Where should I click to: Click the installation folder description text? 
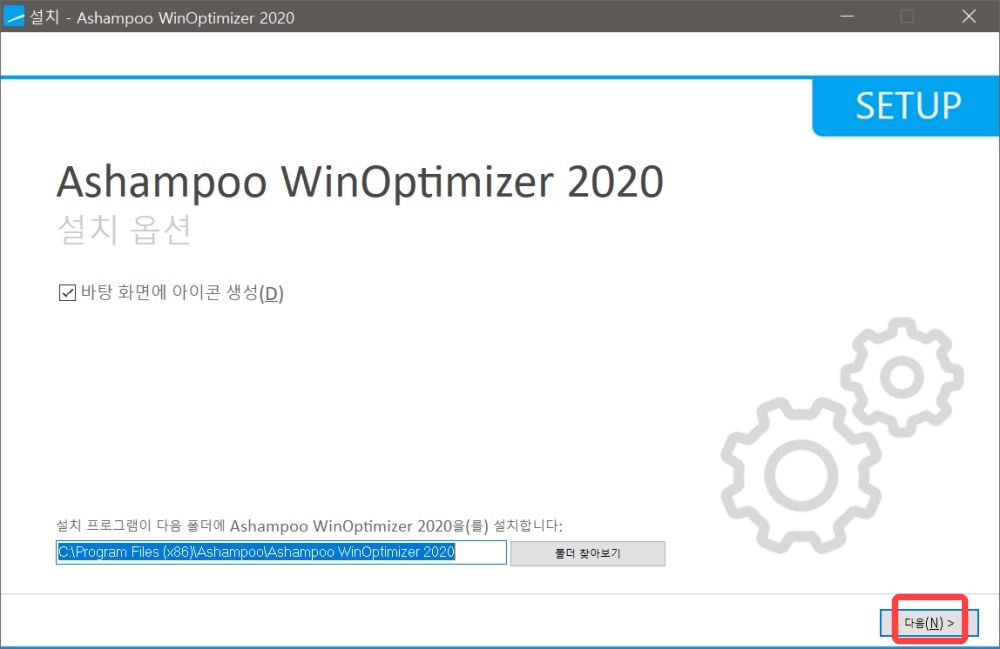point(310,525)
